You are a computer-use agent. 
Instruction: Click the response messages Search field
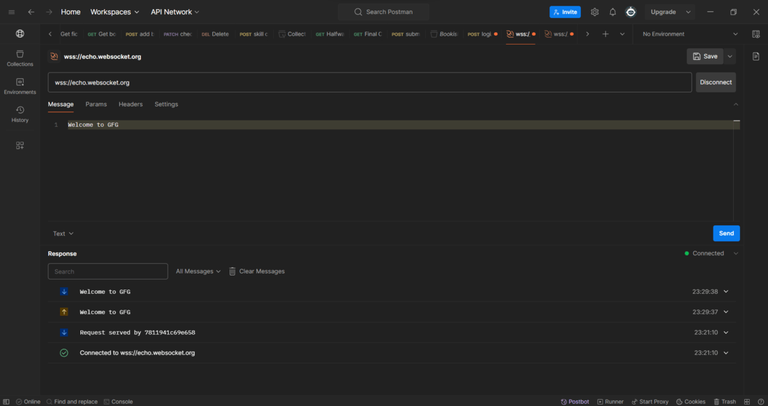(108, 271)
